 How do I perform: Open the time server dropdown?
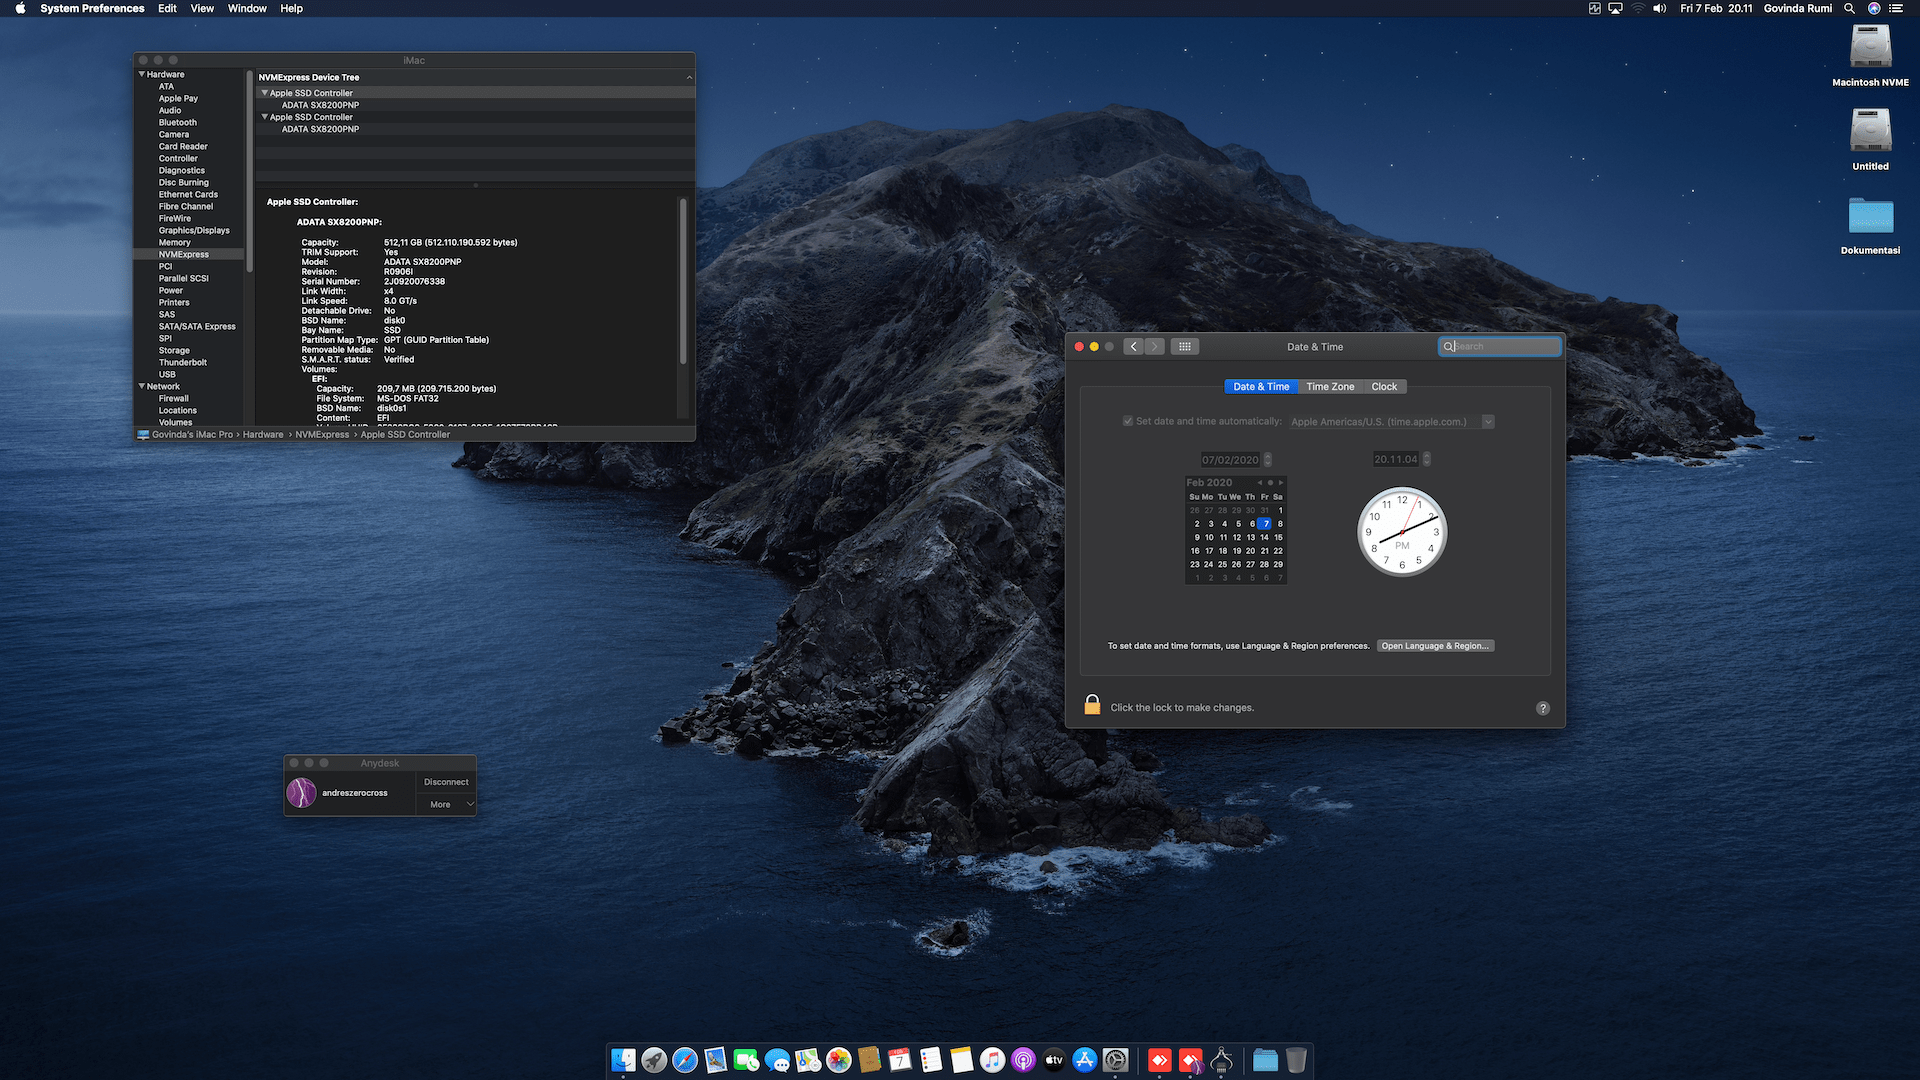1488,421
